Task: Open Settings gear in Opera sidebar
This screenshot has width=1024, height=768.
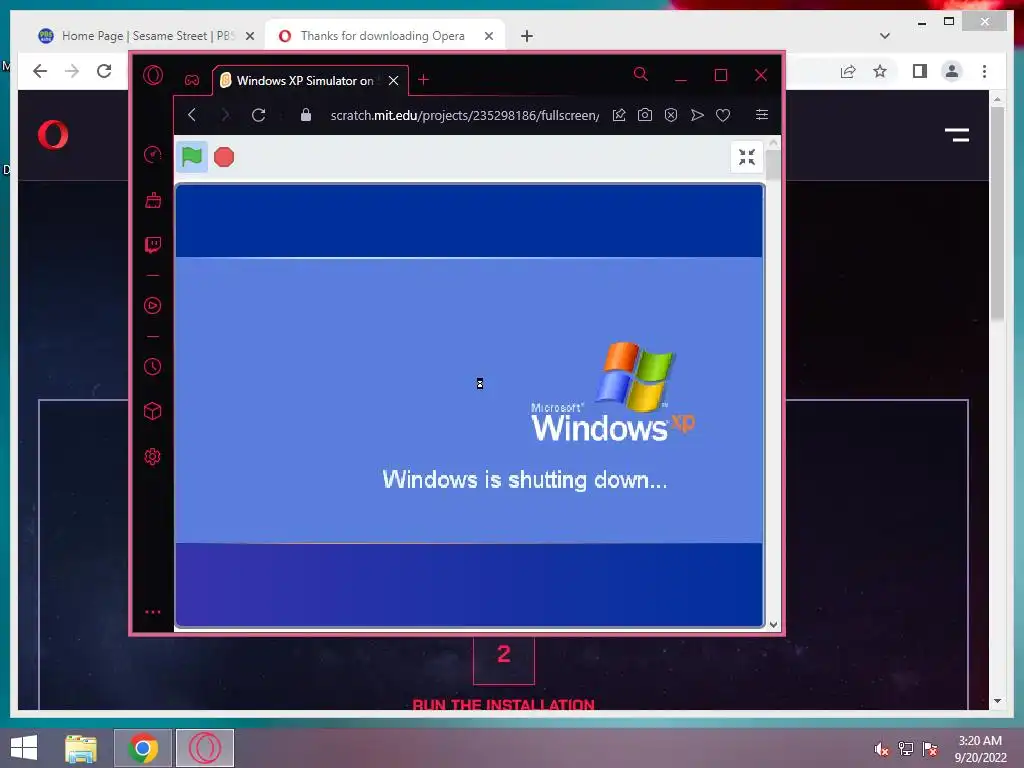Action: [153, 456]
